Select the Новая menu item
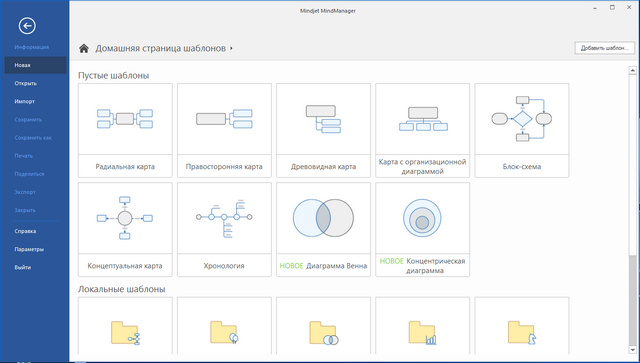 coord(36,65)
